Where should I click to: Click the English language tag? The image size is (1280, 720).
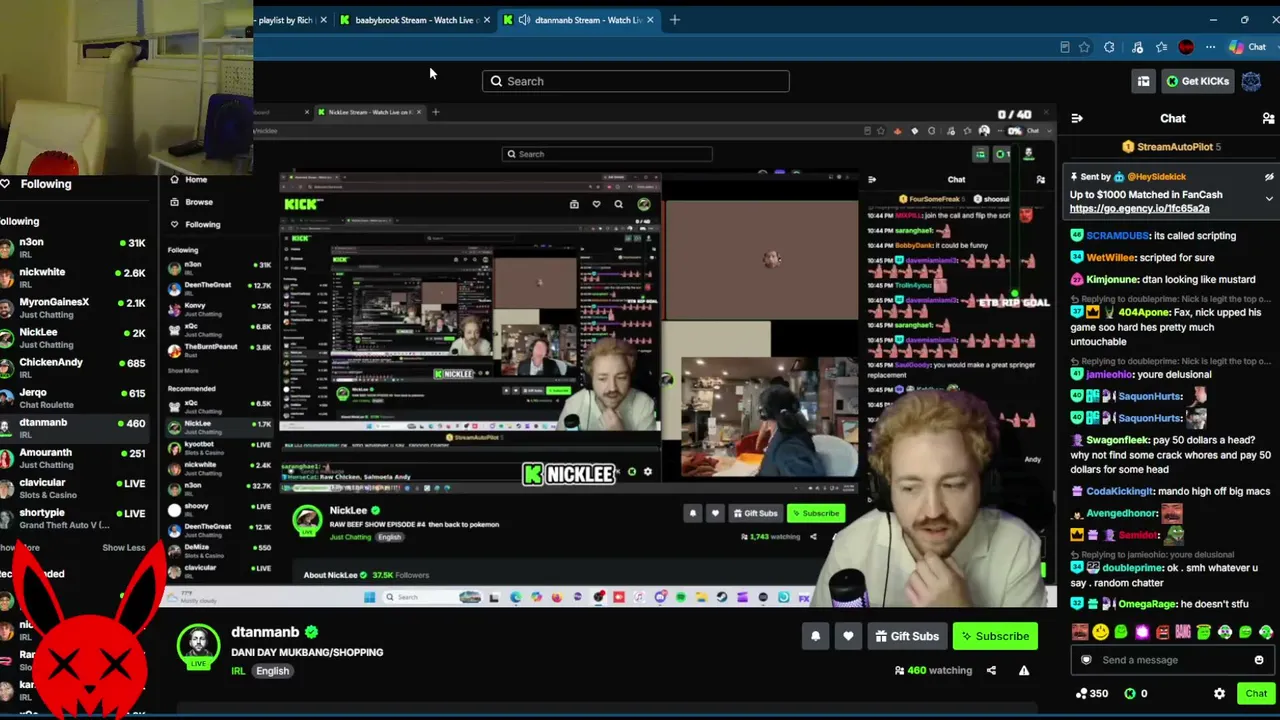[x=272, y=671]
